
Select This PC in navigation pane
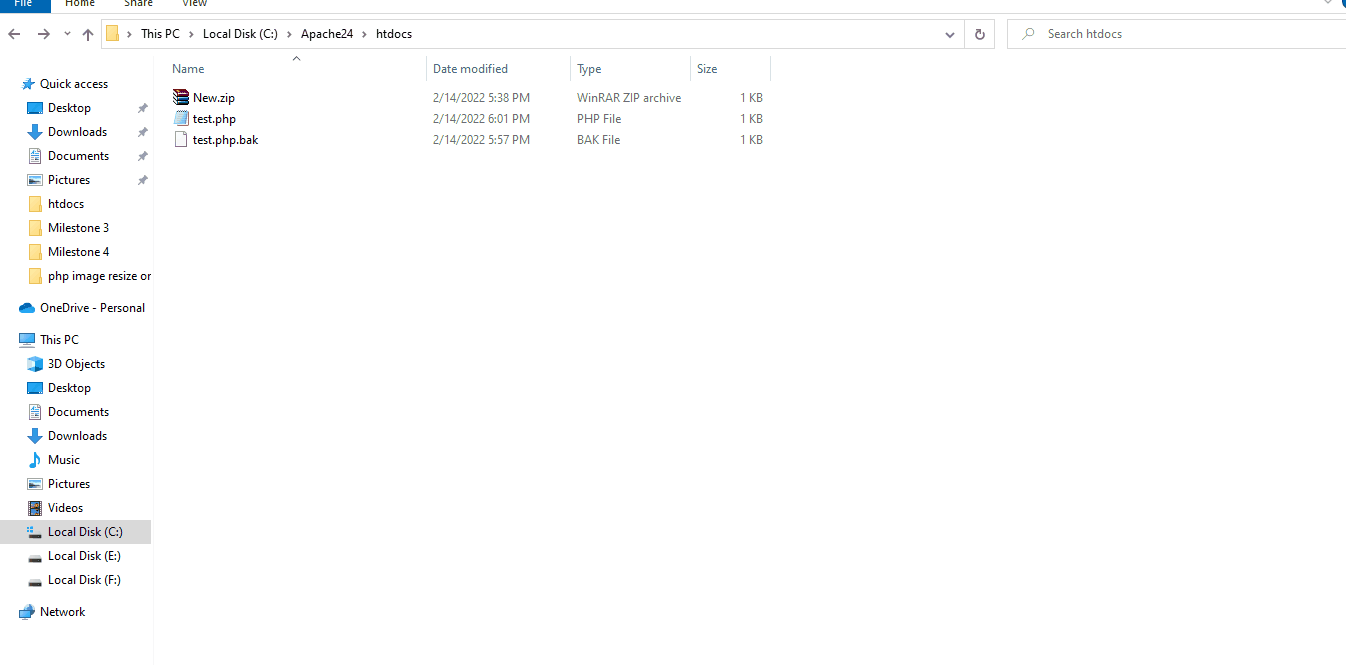(59, 340)
